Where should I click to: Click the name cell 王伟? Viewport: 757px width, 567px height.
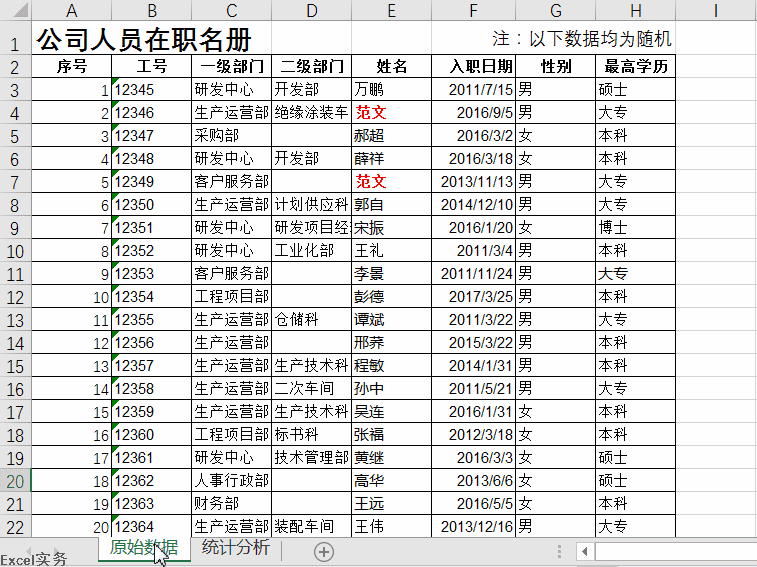(x=392, y=526)
